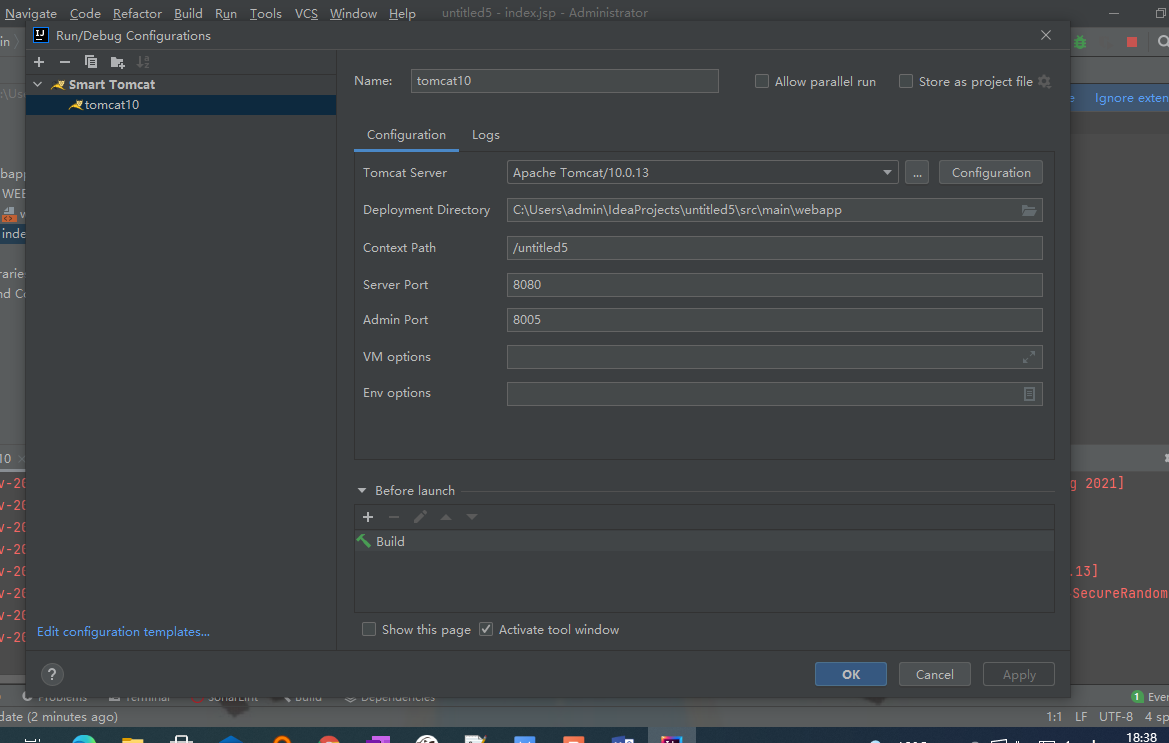Move configuration into new folder
This screenshot has width=1169, height=743.
point(117,62)
